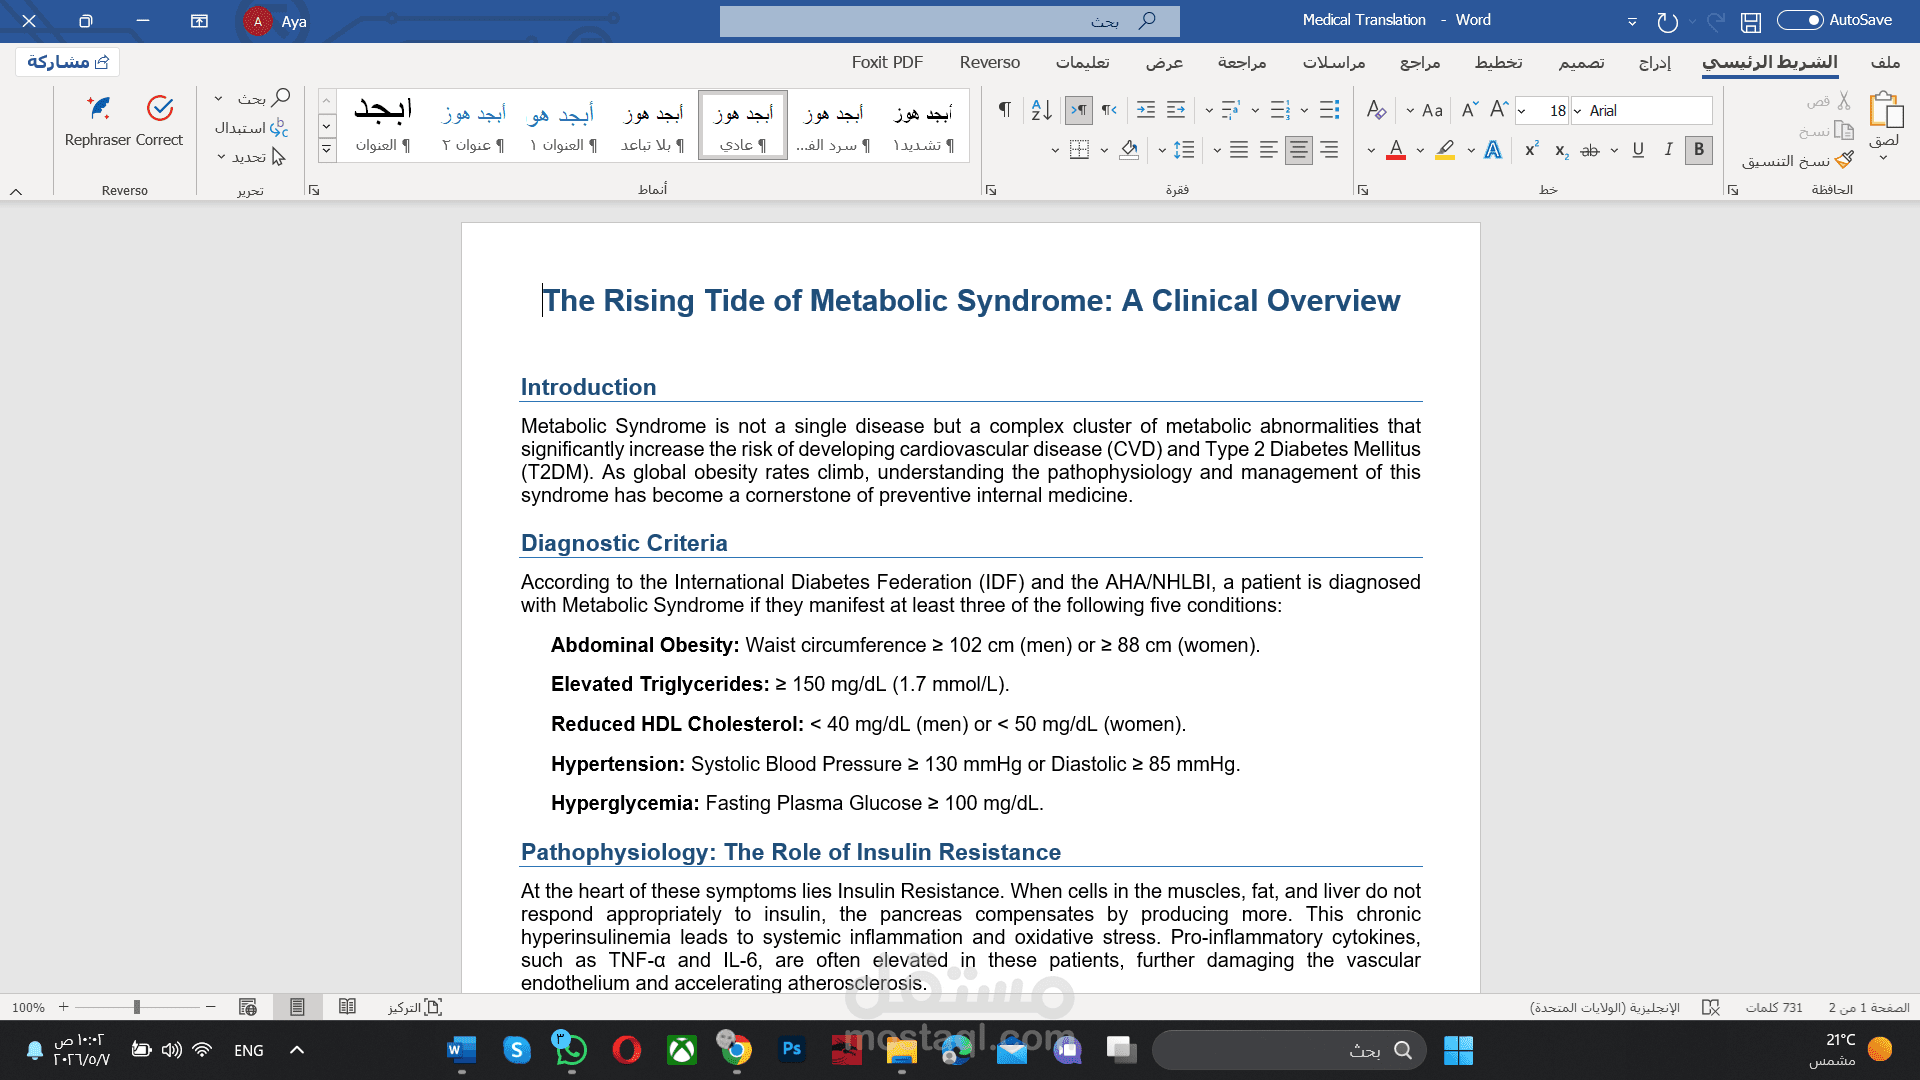1920x1080 pixels.
Task: Switch to the مراجعة tab
Action: point(1242,62)
